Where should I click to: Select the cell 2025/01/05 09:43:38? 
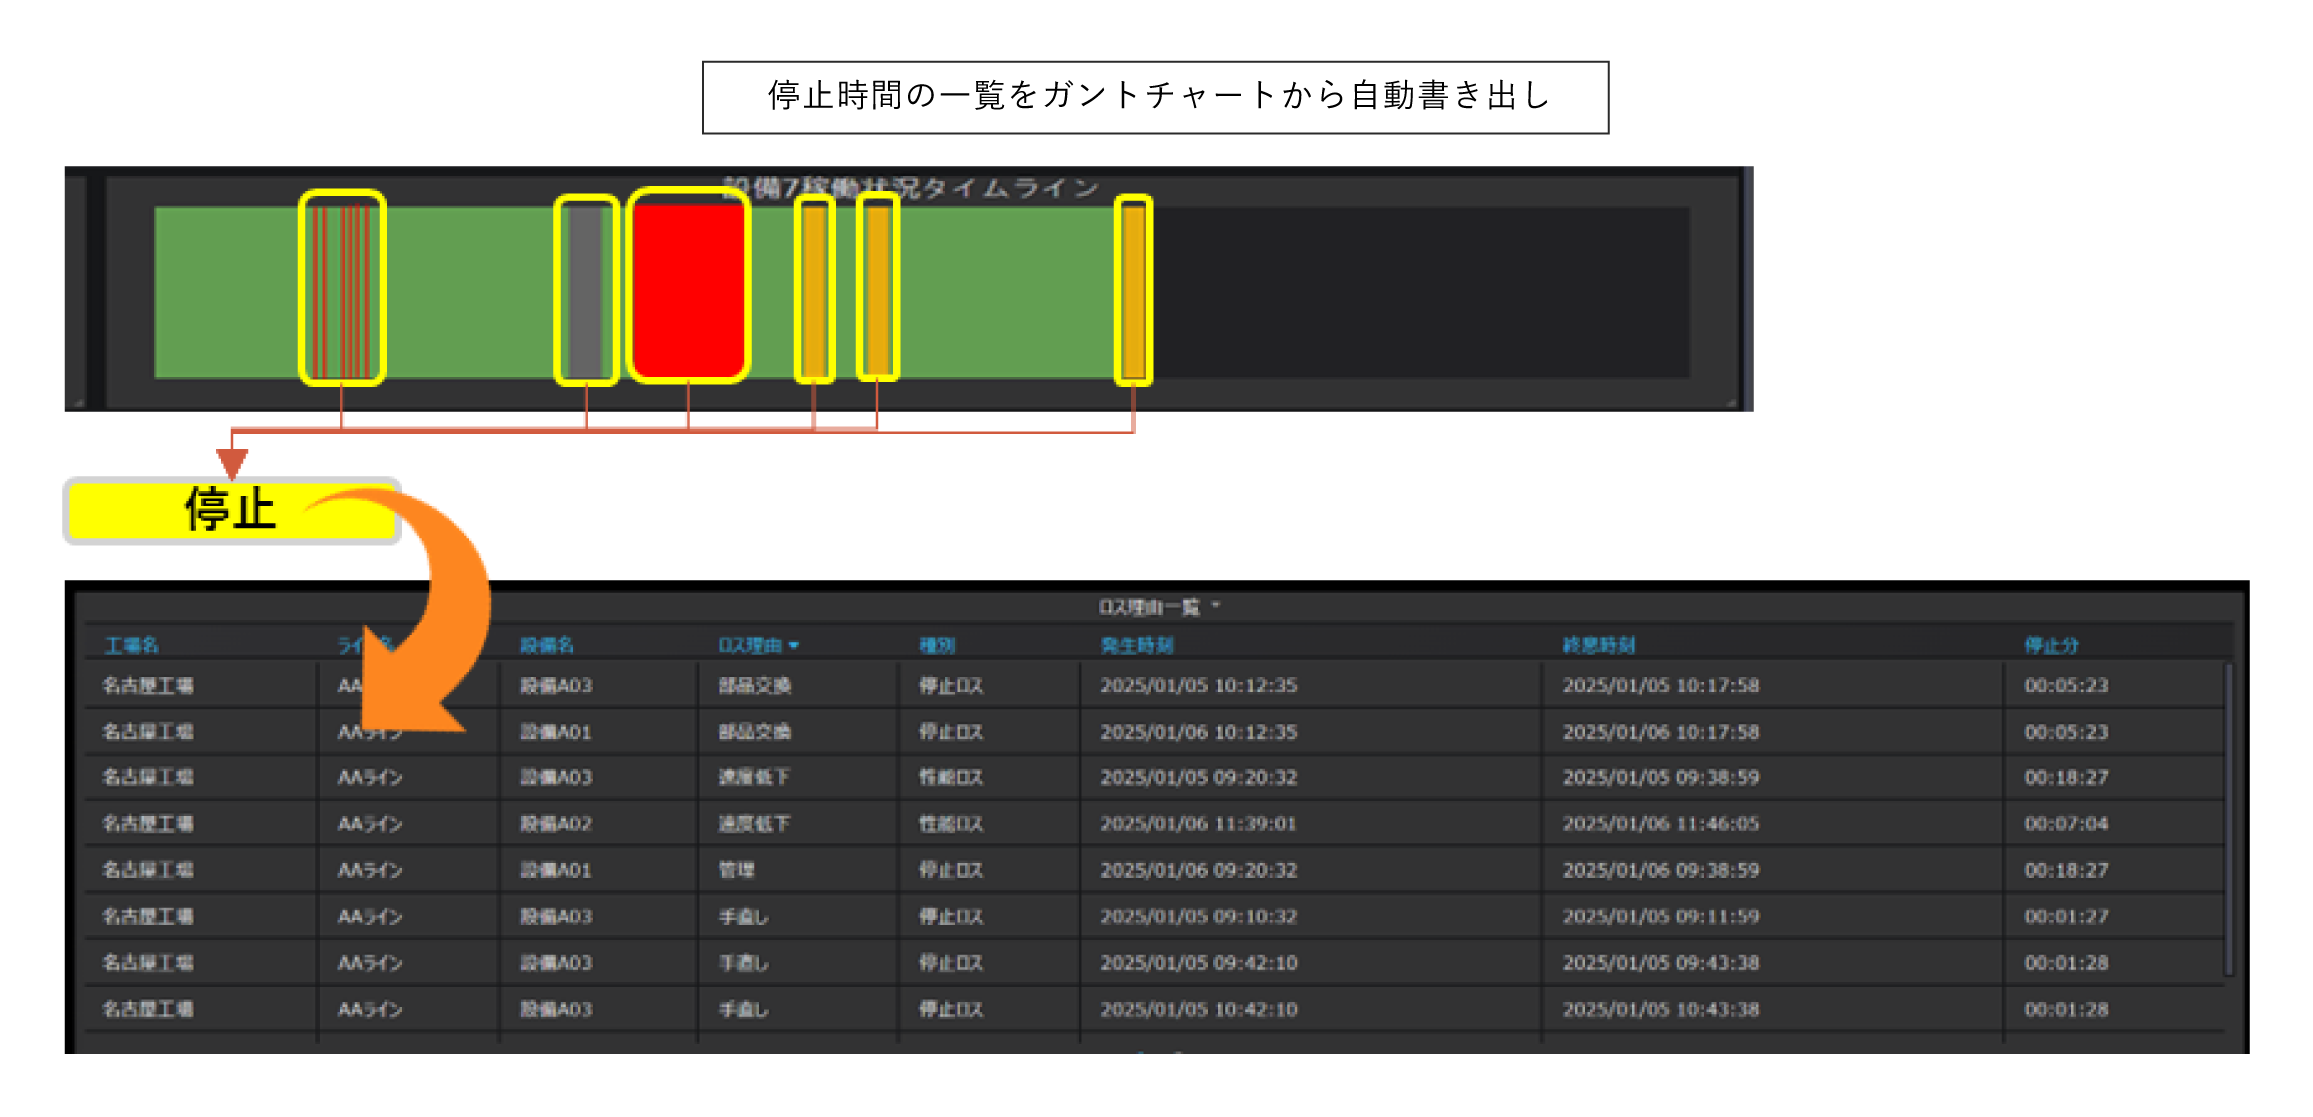[1660, 963]
